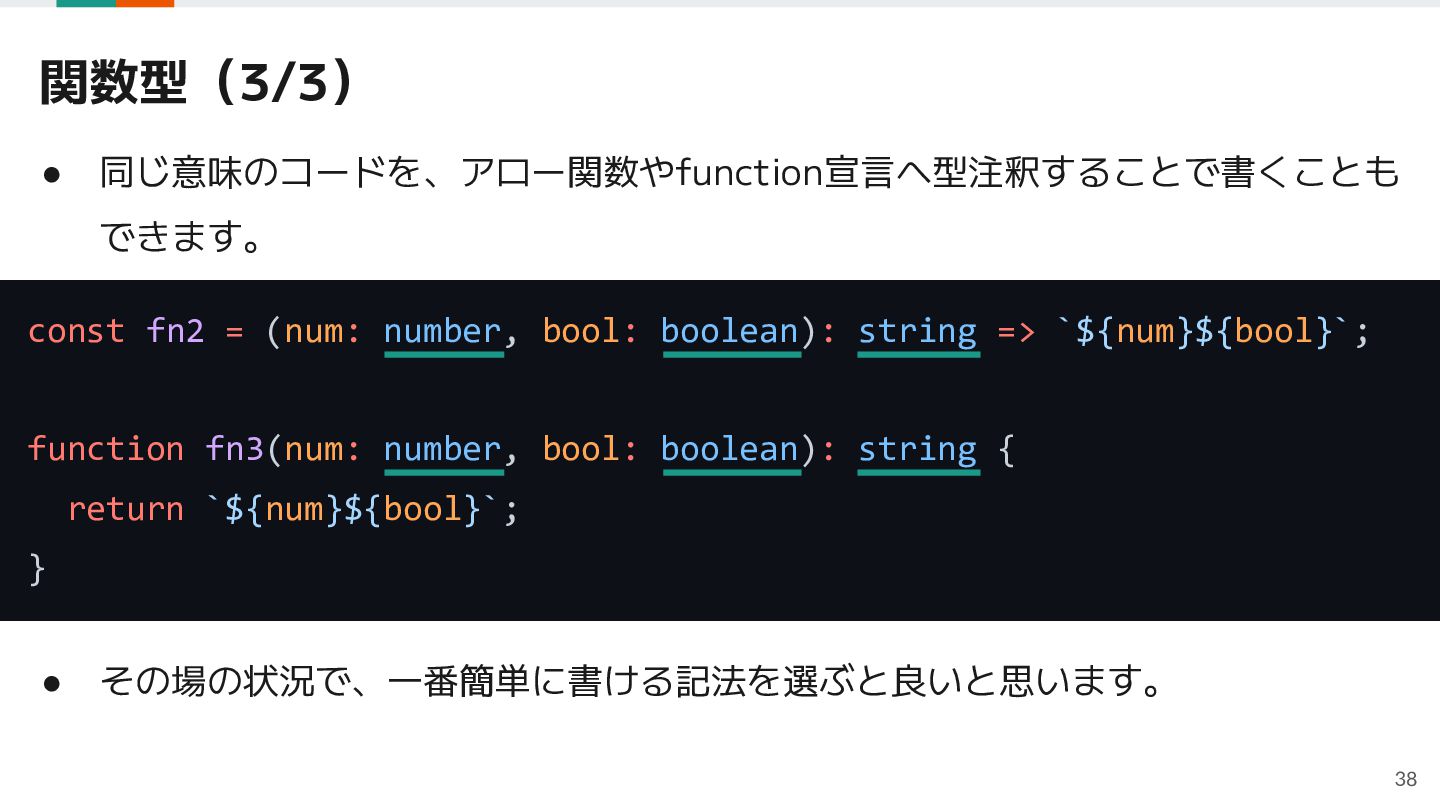
Task: Click the closing curly brace of fn3
Action: [37, 568]
